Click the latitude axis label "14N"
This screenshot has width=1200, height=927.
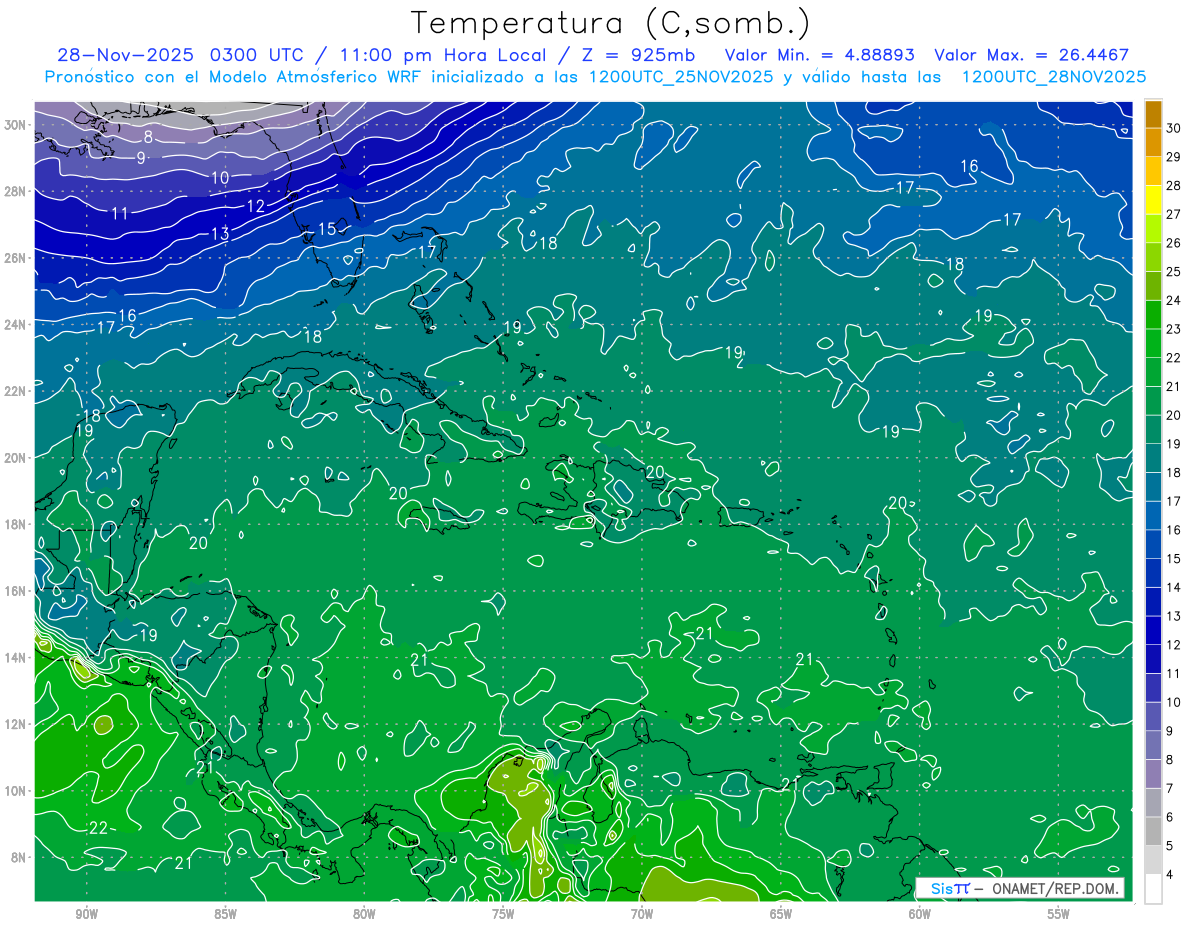(x=16, y=657)
